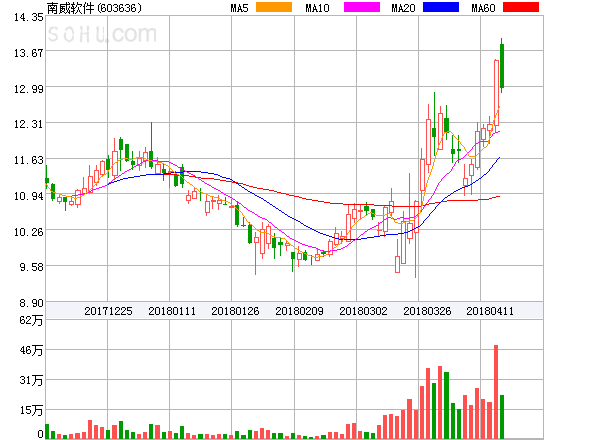
Task: Click the price axis label 12.31
Action: click(29, 124)
